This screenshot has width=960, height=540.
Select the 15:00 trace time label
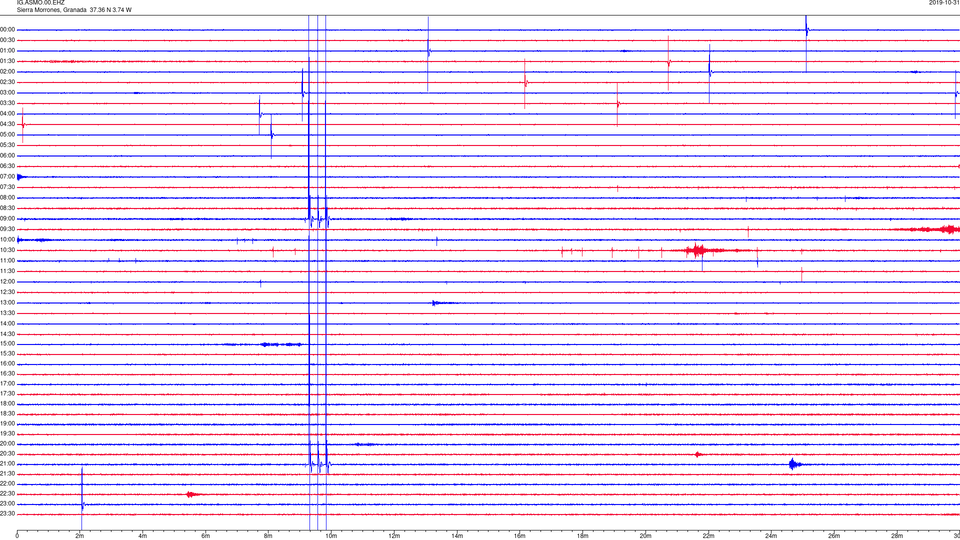coord(7,343)
